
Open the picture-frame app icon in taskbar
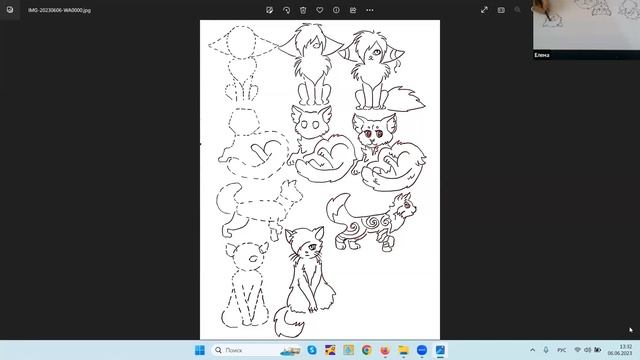(x=348, y=350)
